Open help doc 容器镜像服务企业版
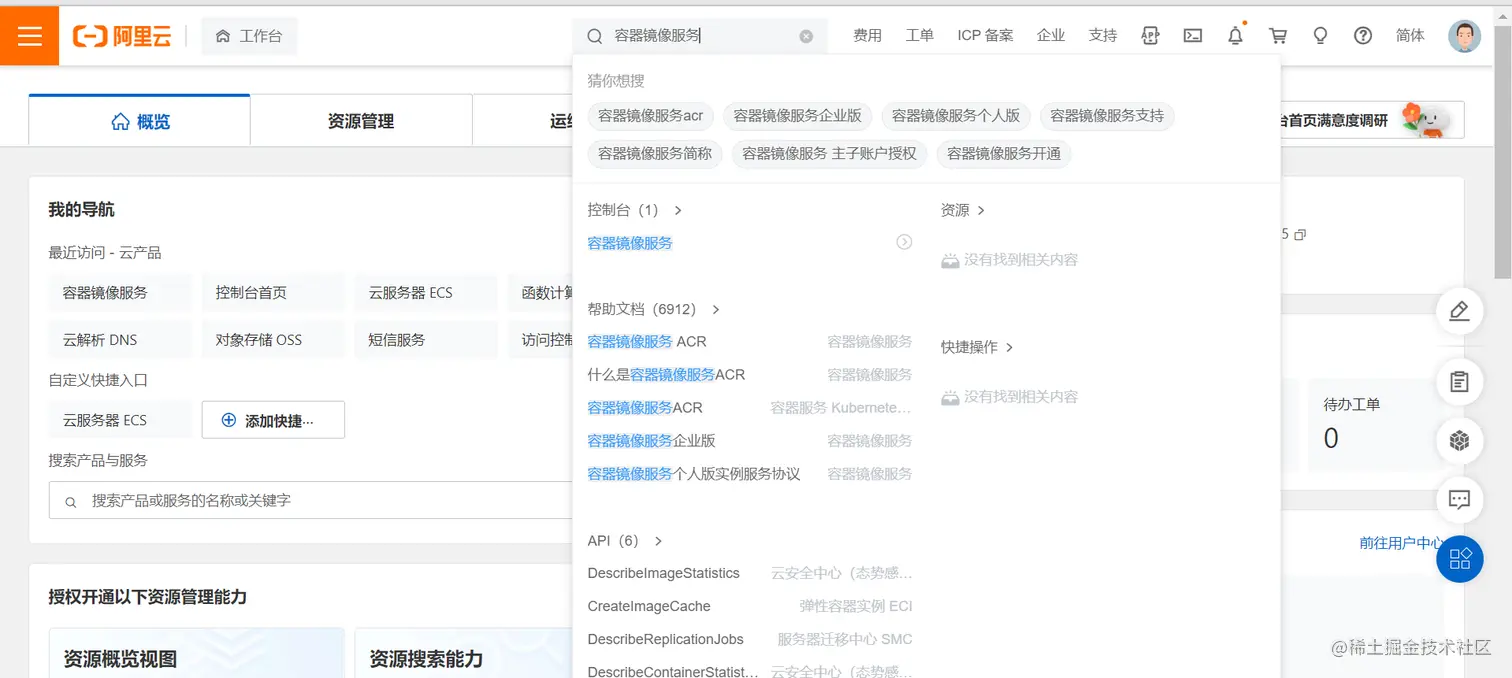The width and height of the screenshot is (1512, 678). pos(651,441)
